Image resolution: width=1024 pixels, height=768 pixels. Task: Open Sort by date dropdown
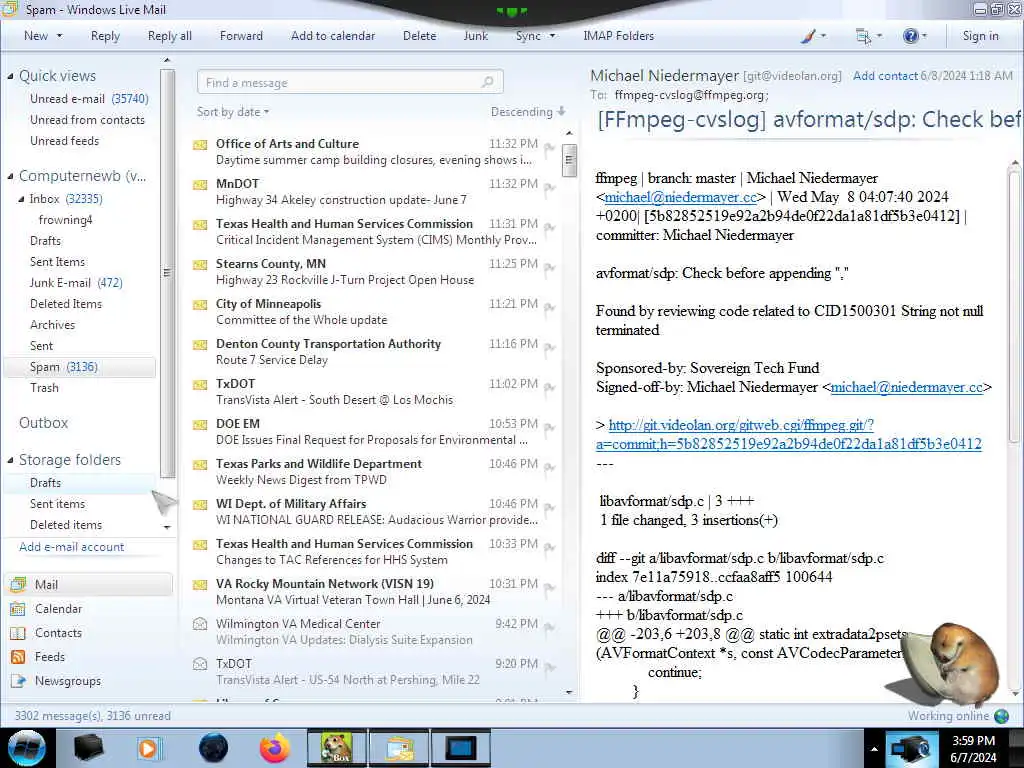point(233,112)
